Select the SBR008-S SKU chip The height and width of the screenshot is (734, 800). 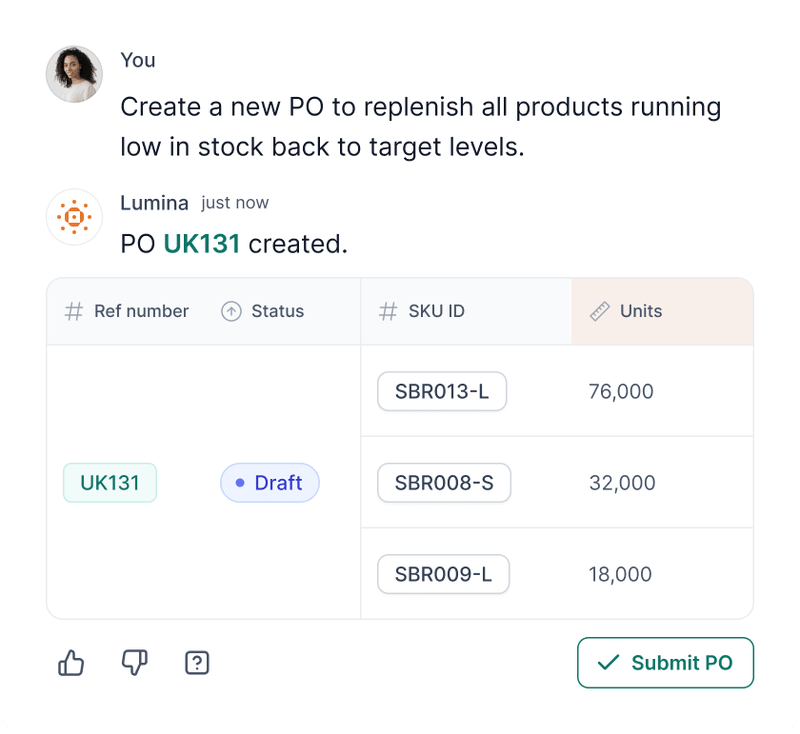tap(444, 482)
